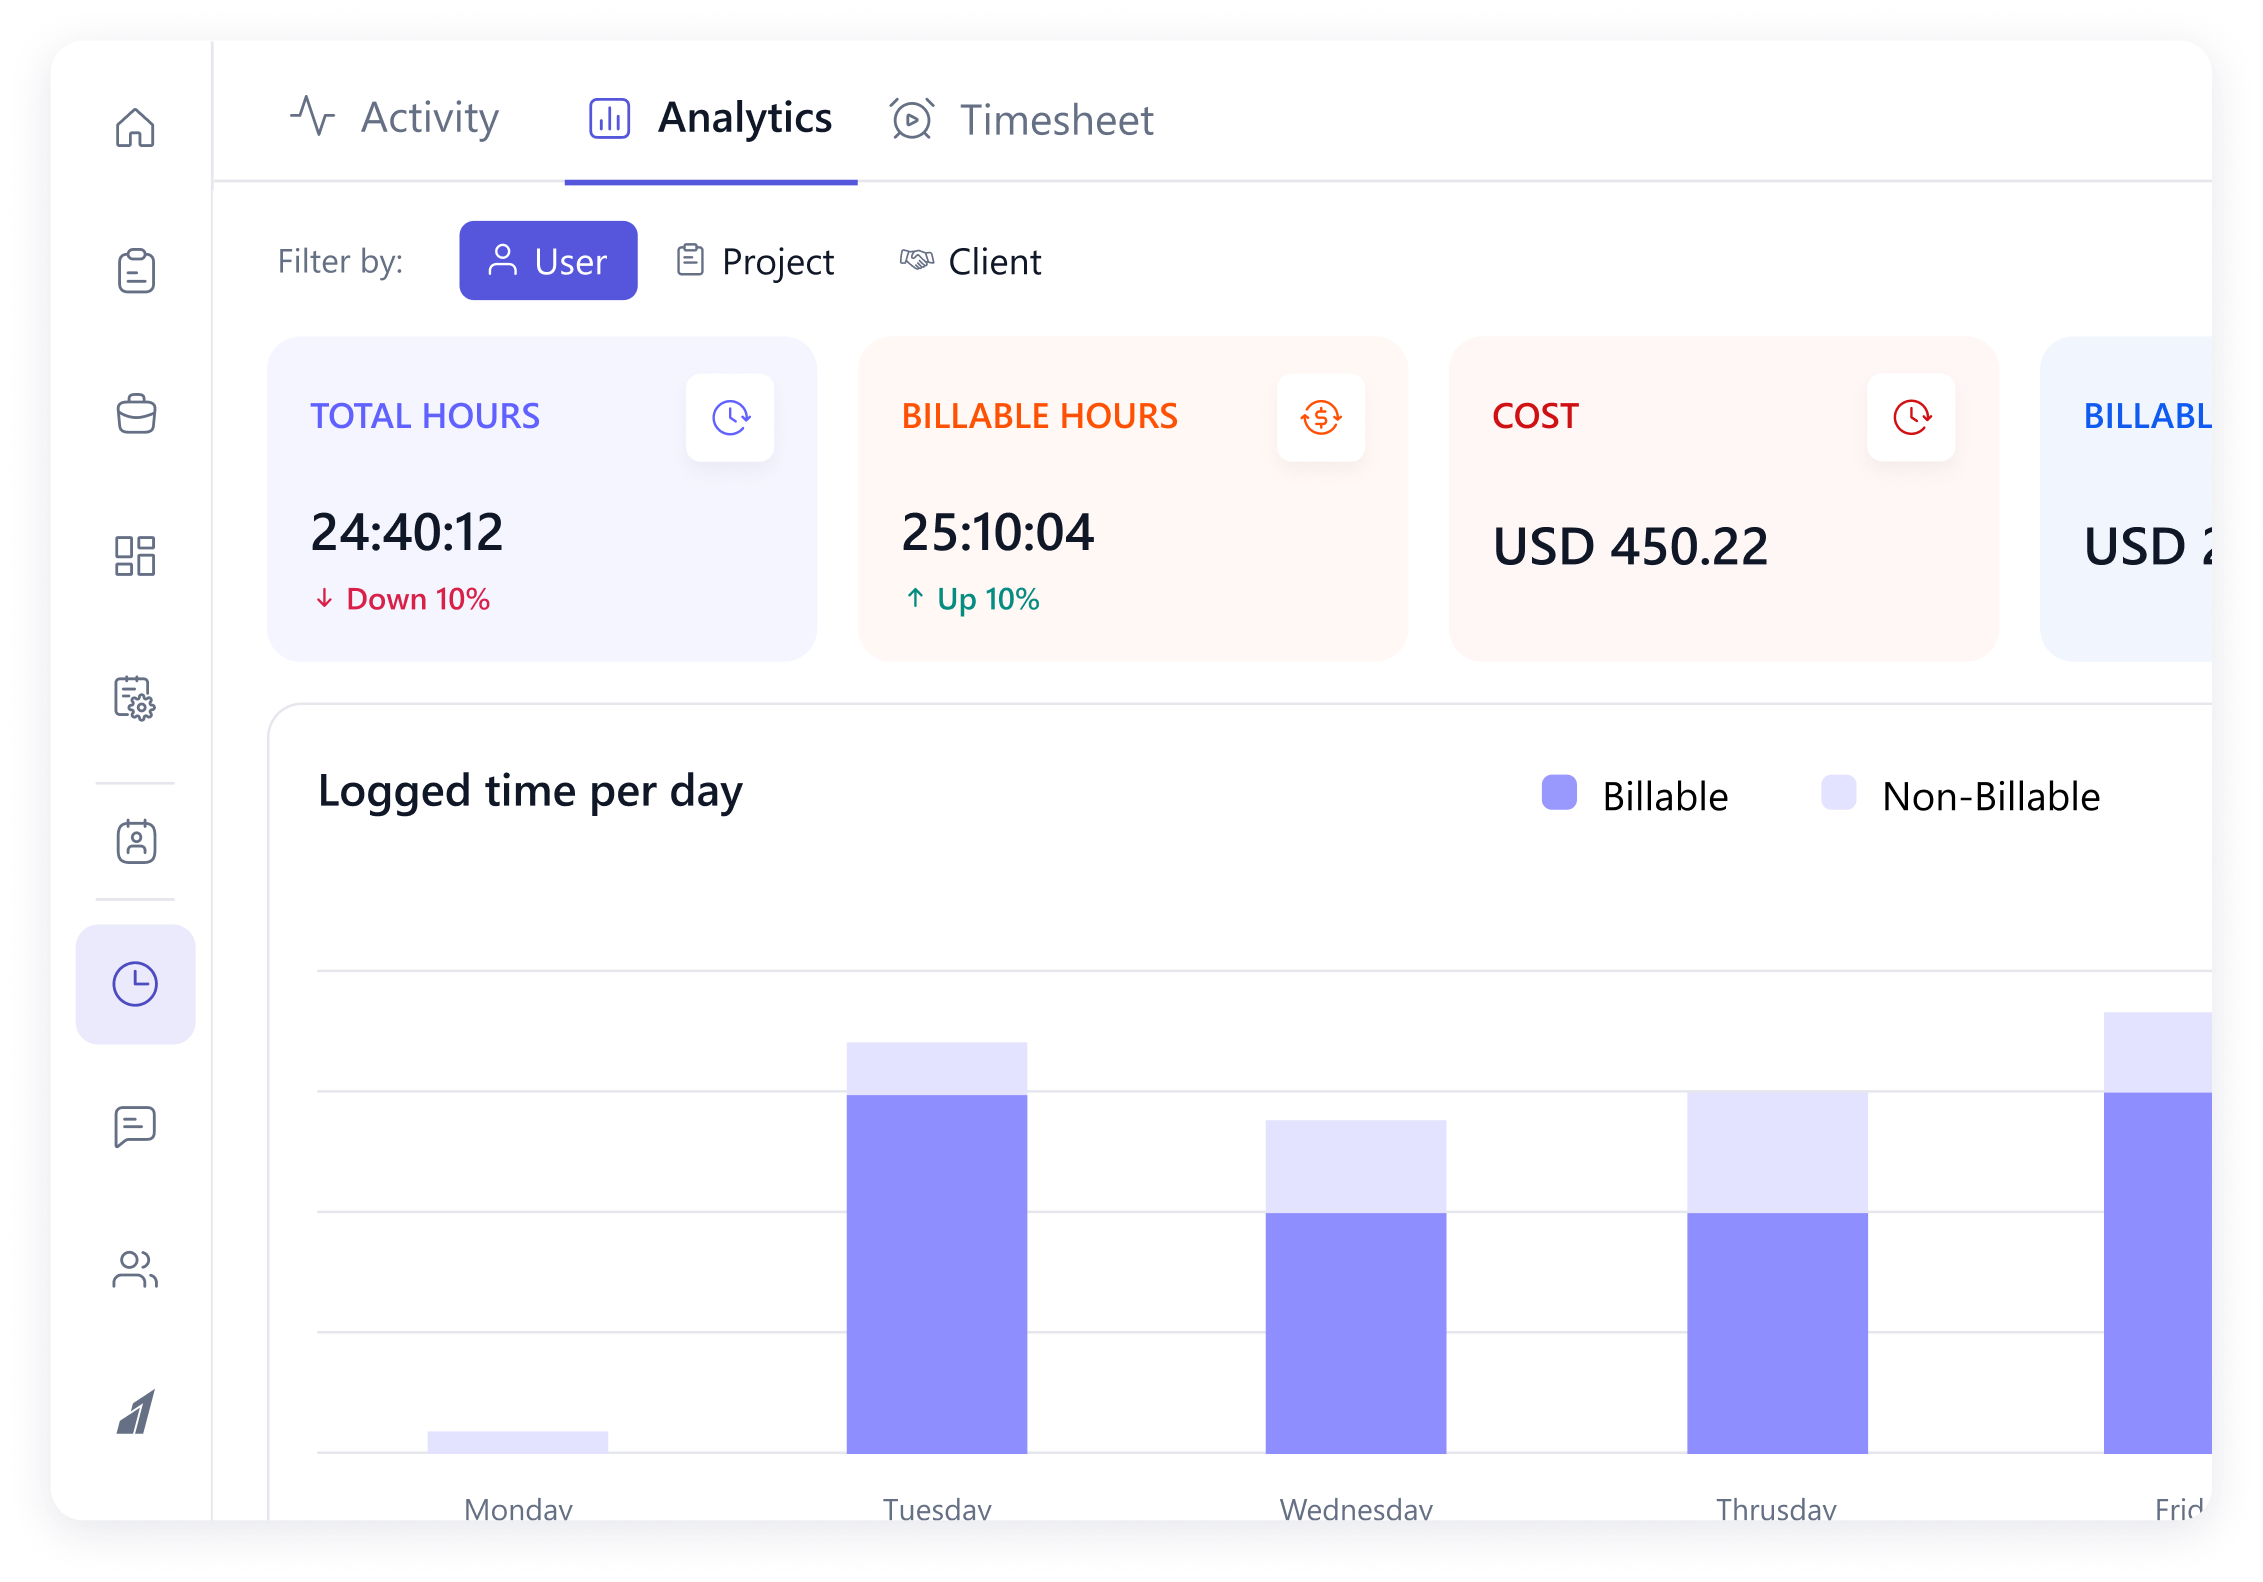Viewport: 2263px width, 1582px height.
Task: Open the dashboard grid icon in sidebar
Action: (136, 557)
